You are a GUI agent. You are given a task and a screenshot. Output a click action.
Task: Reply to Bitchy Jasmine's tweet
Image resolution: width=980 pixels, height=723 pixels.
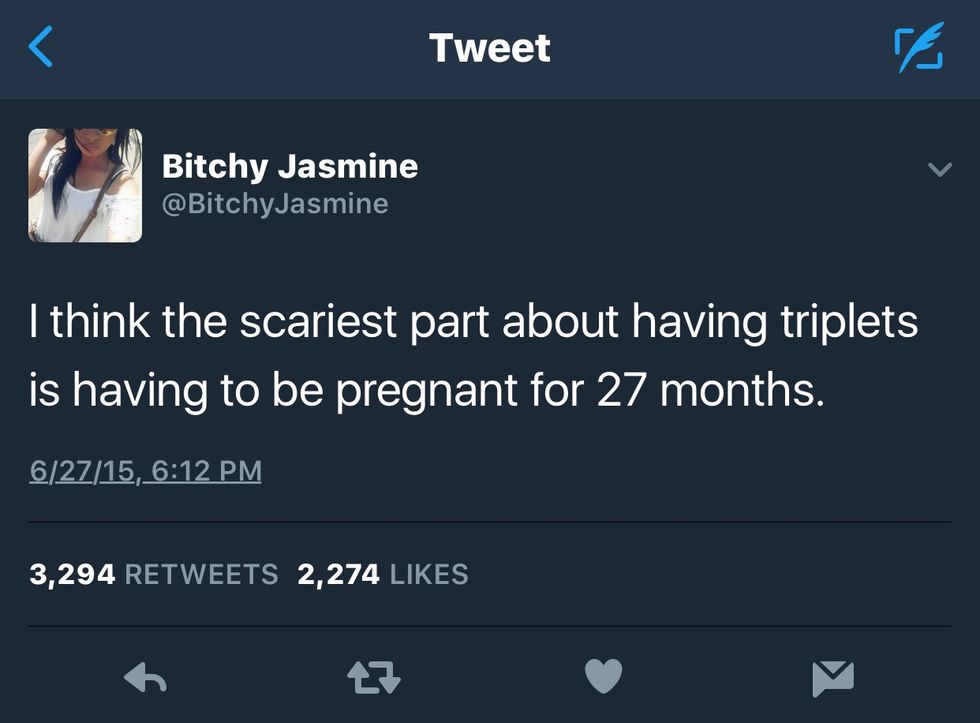pos(145,679)
